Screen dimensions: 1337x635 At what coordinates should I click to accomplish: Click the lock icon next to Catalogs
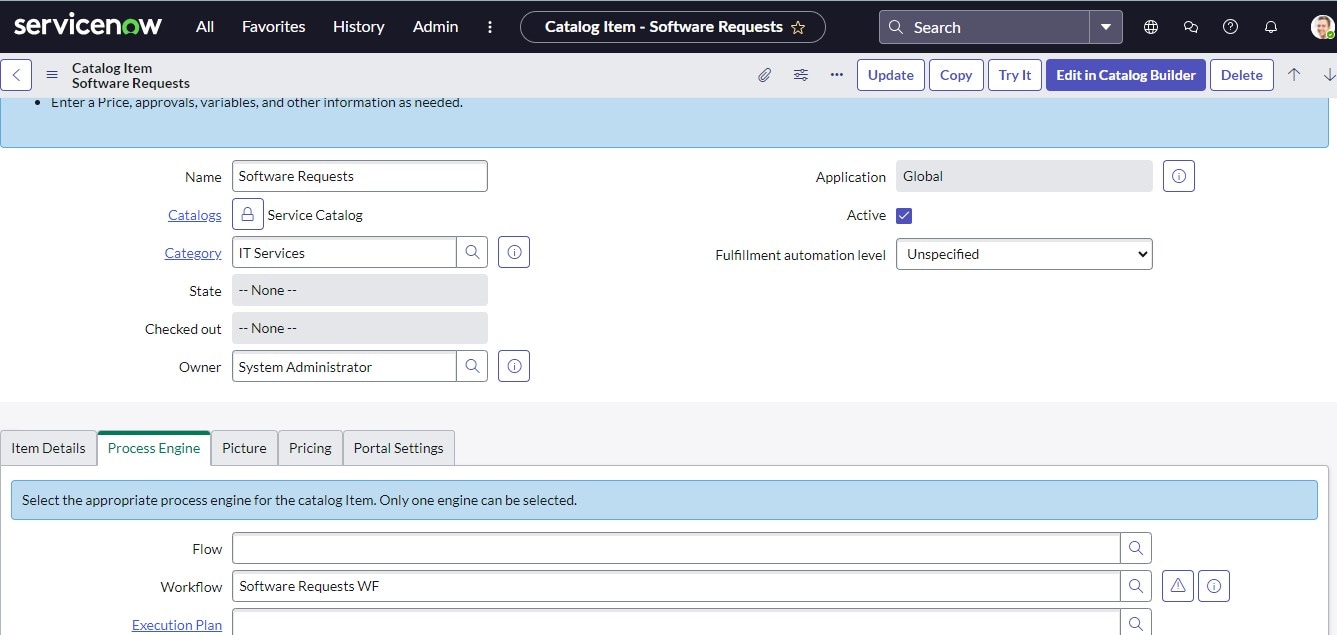(247, 213)
